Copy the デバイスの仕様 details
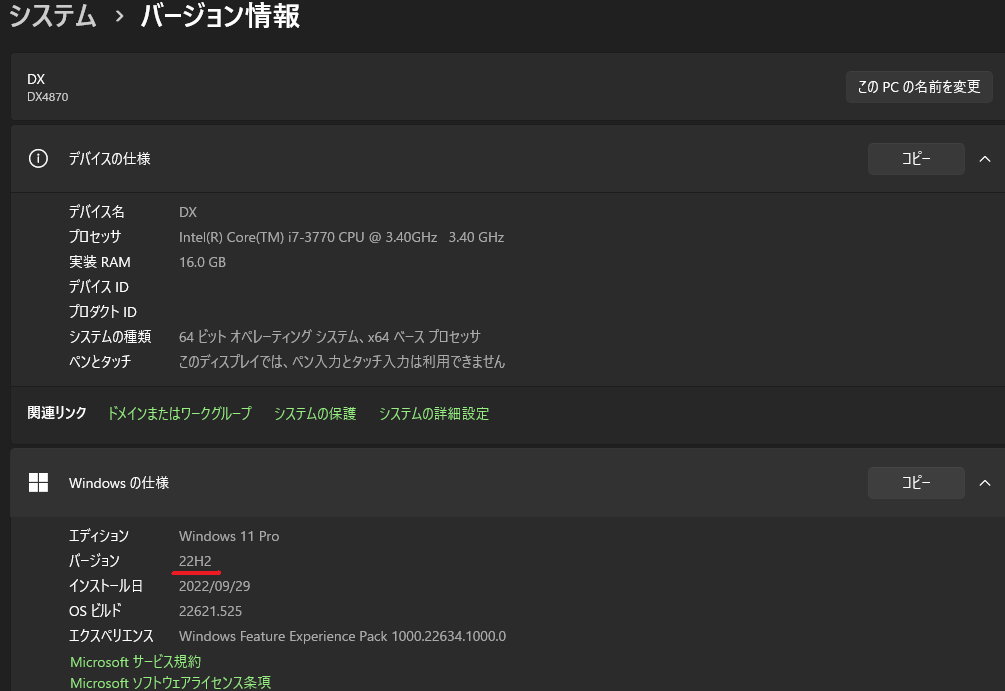Image resolution: width=1005 pixels, height=691 pixels. pyautogui.click(x=916, y=159)
